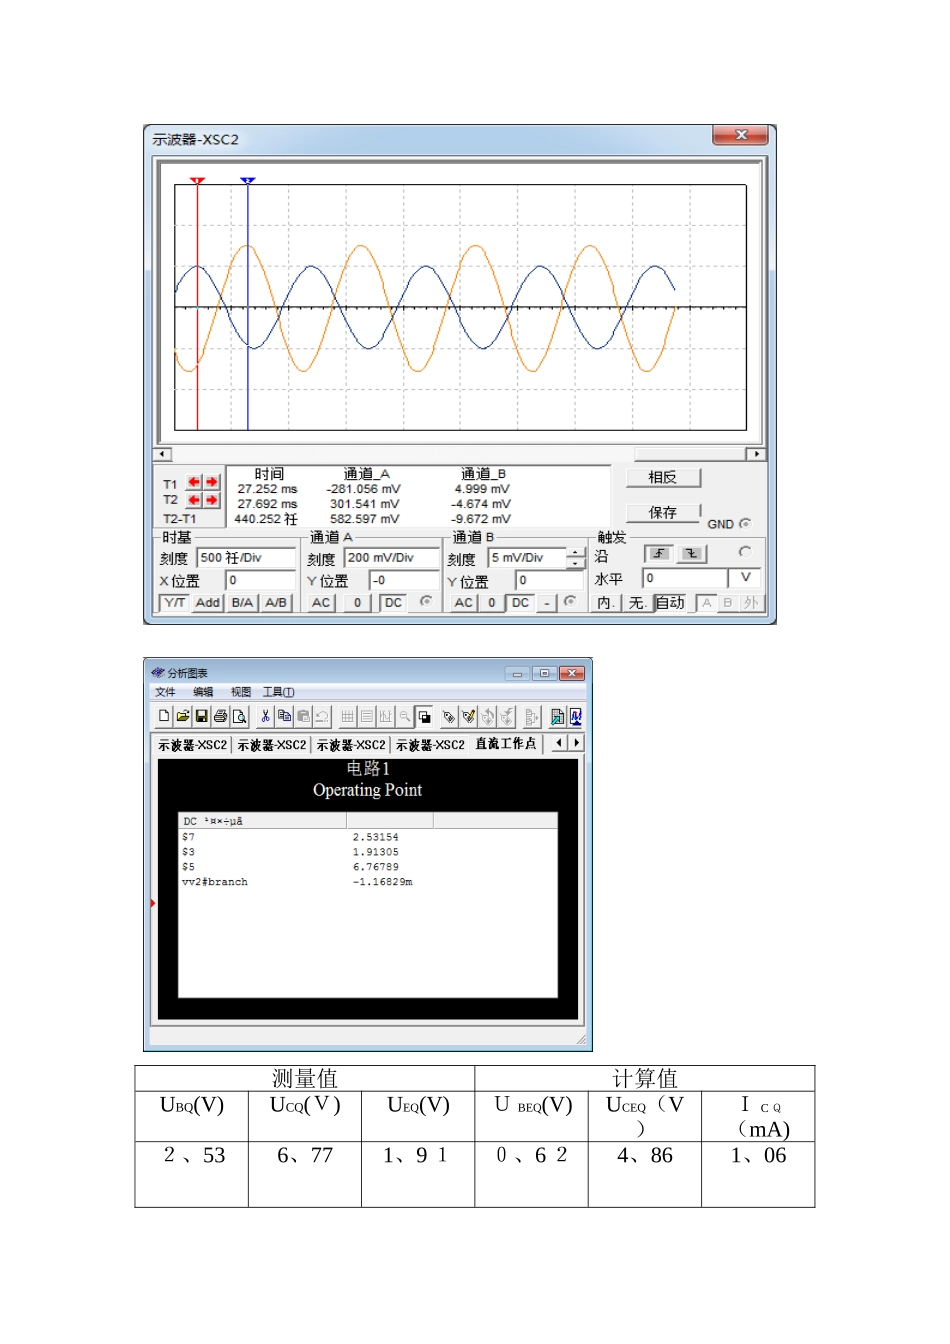The height and width of the screenshot is (1344, 950).
Task: Click the zoom magnifier icon
Action: (404, 716)
